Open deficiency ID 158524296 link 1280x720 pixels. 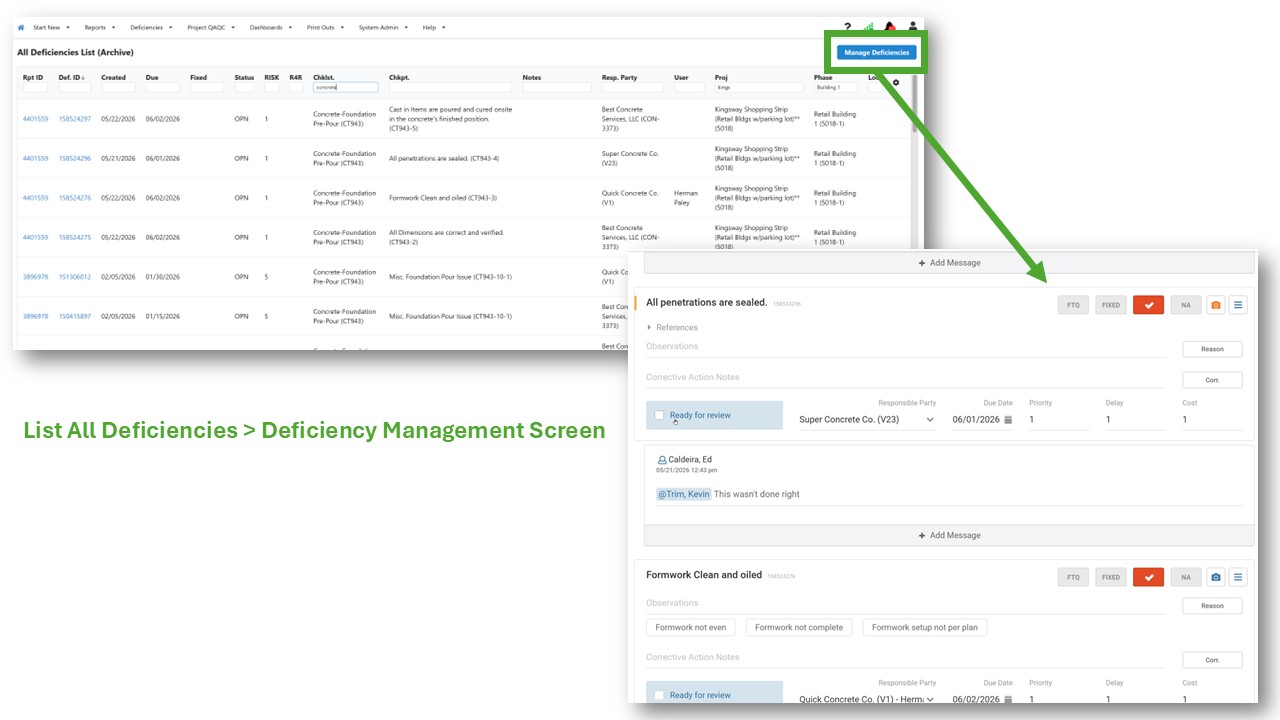(75, 158)
